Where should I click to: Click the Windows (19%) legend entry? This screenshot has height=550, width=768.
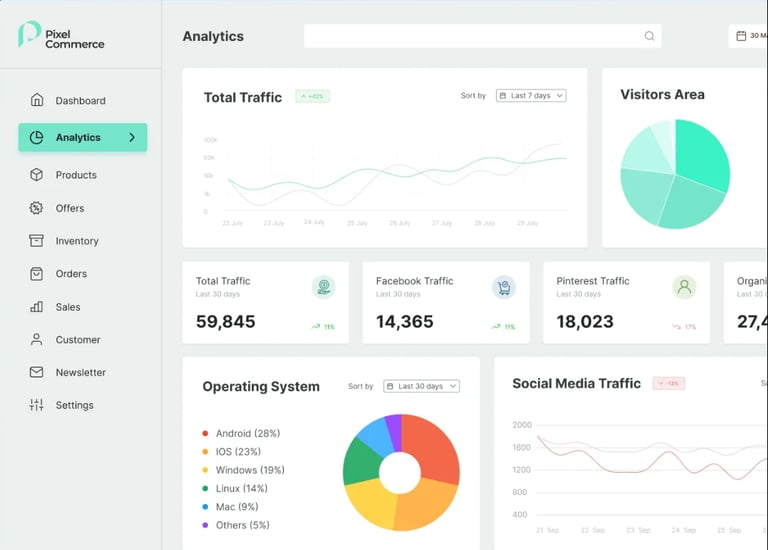pos(243,470)
